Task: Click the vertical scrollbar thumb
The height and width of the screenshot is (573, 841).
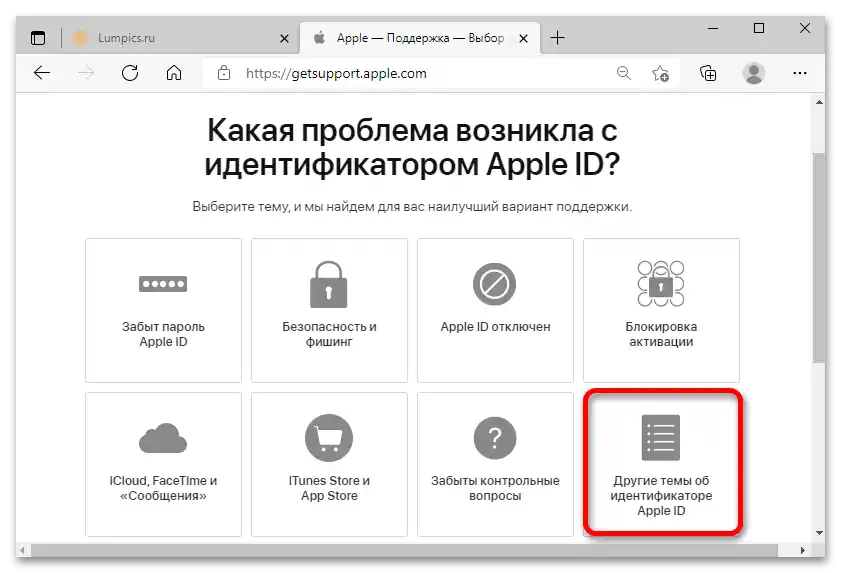Action: 818,258
